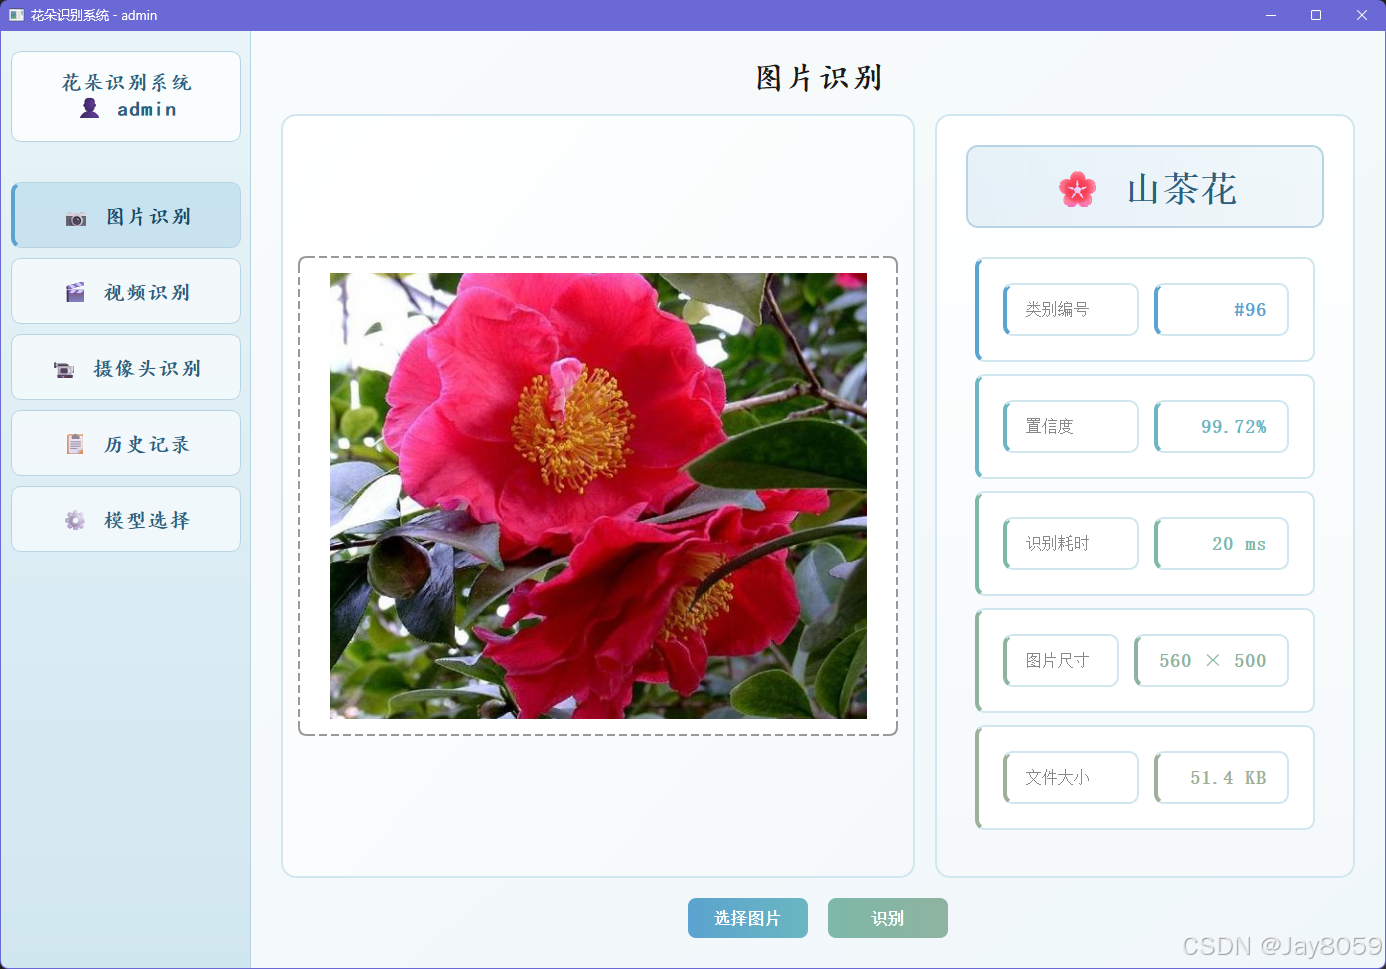The width and height of the screenshot is (1386, 969).
Task: Click the admin username in the sidebar
Action: [x=147, y=109]
